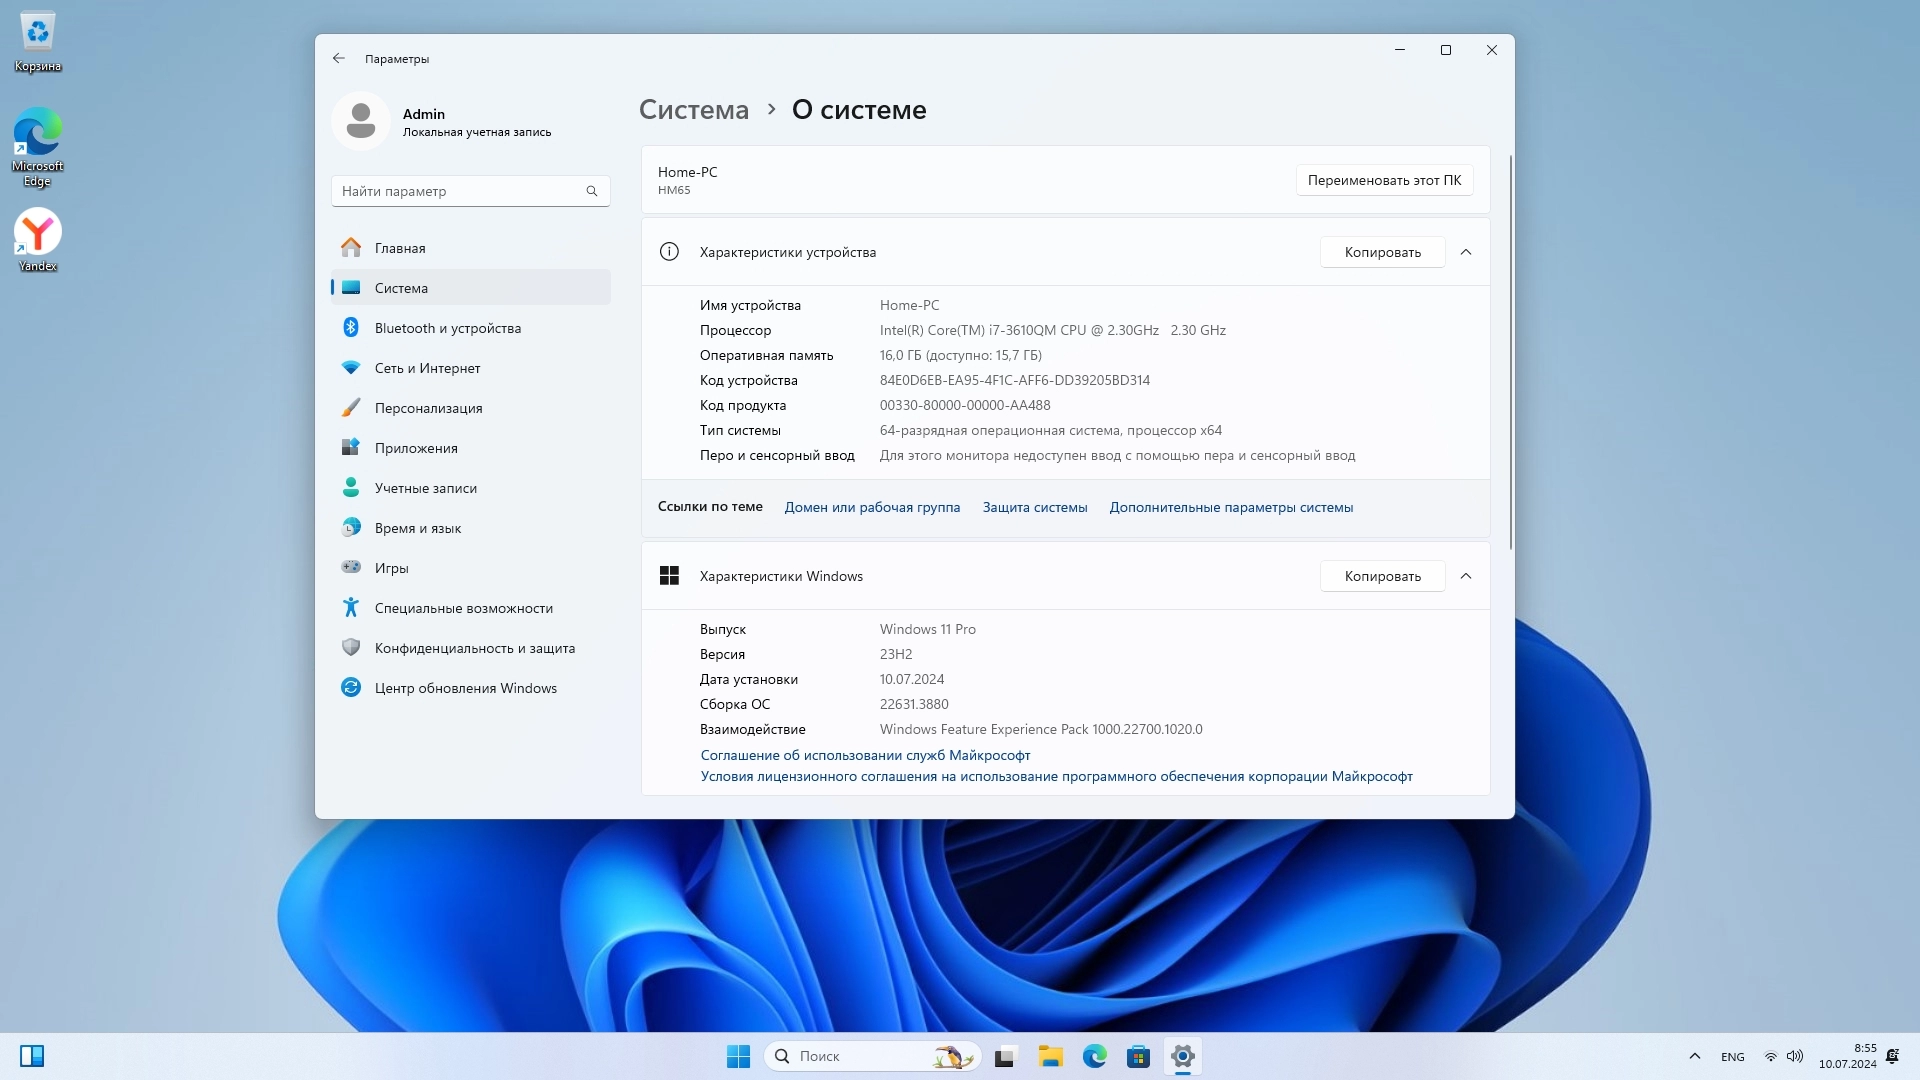
Task: Show hidden system tray icons
Action: point(1694,1056)
